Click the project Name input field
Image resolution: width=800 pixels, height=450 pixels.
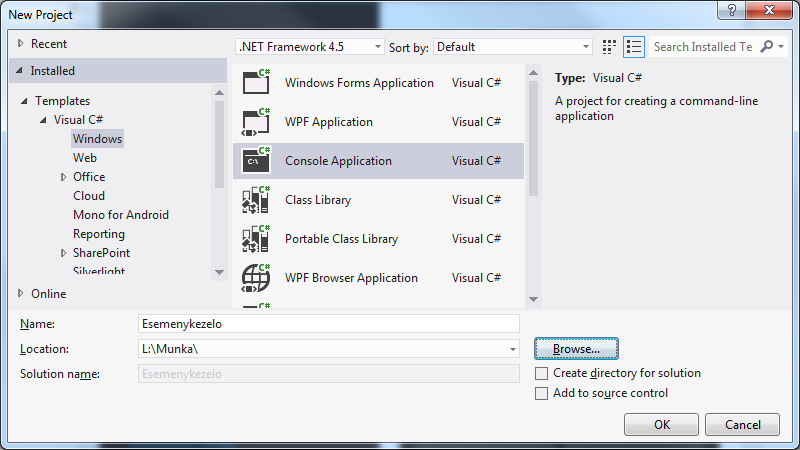click(x=329, y=324)
